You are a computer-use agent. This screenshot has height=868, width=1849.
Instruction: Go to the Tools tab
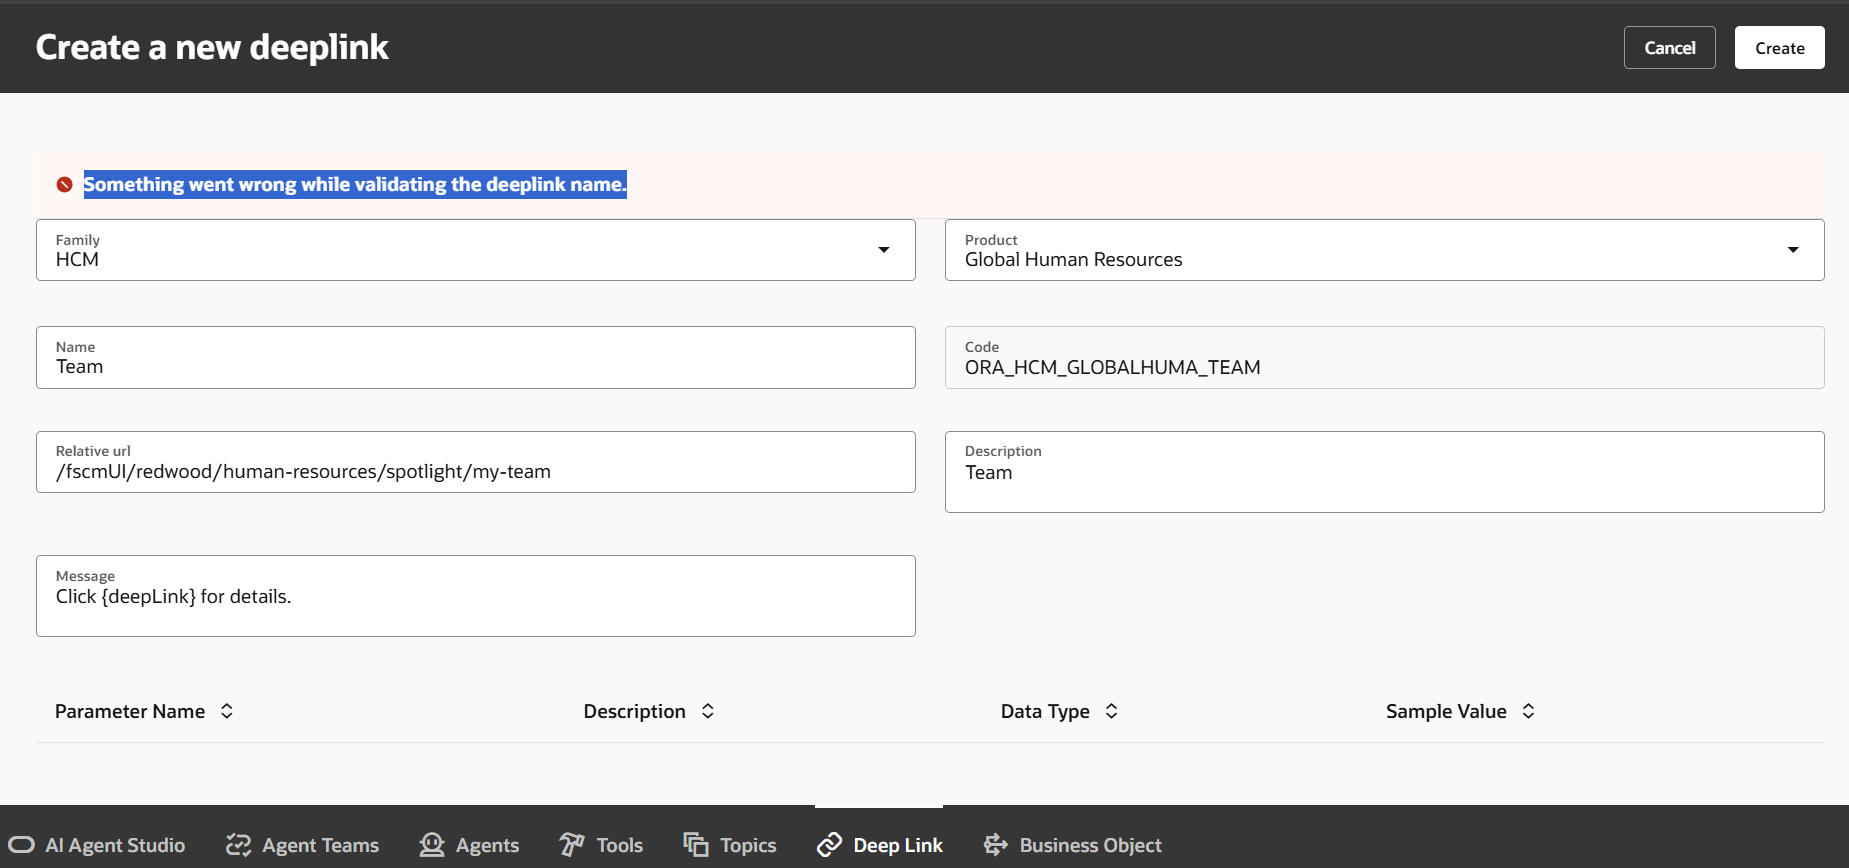601,845
